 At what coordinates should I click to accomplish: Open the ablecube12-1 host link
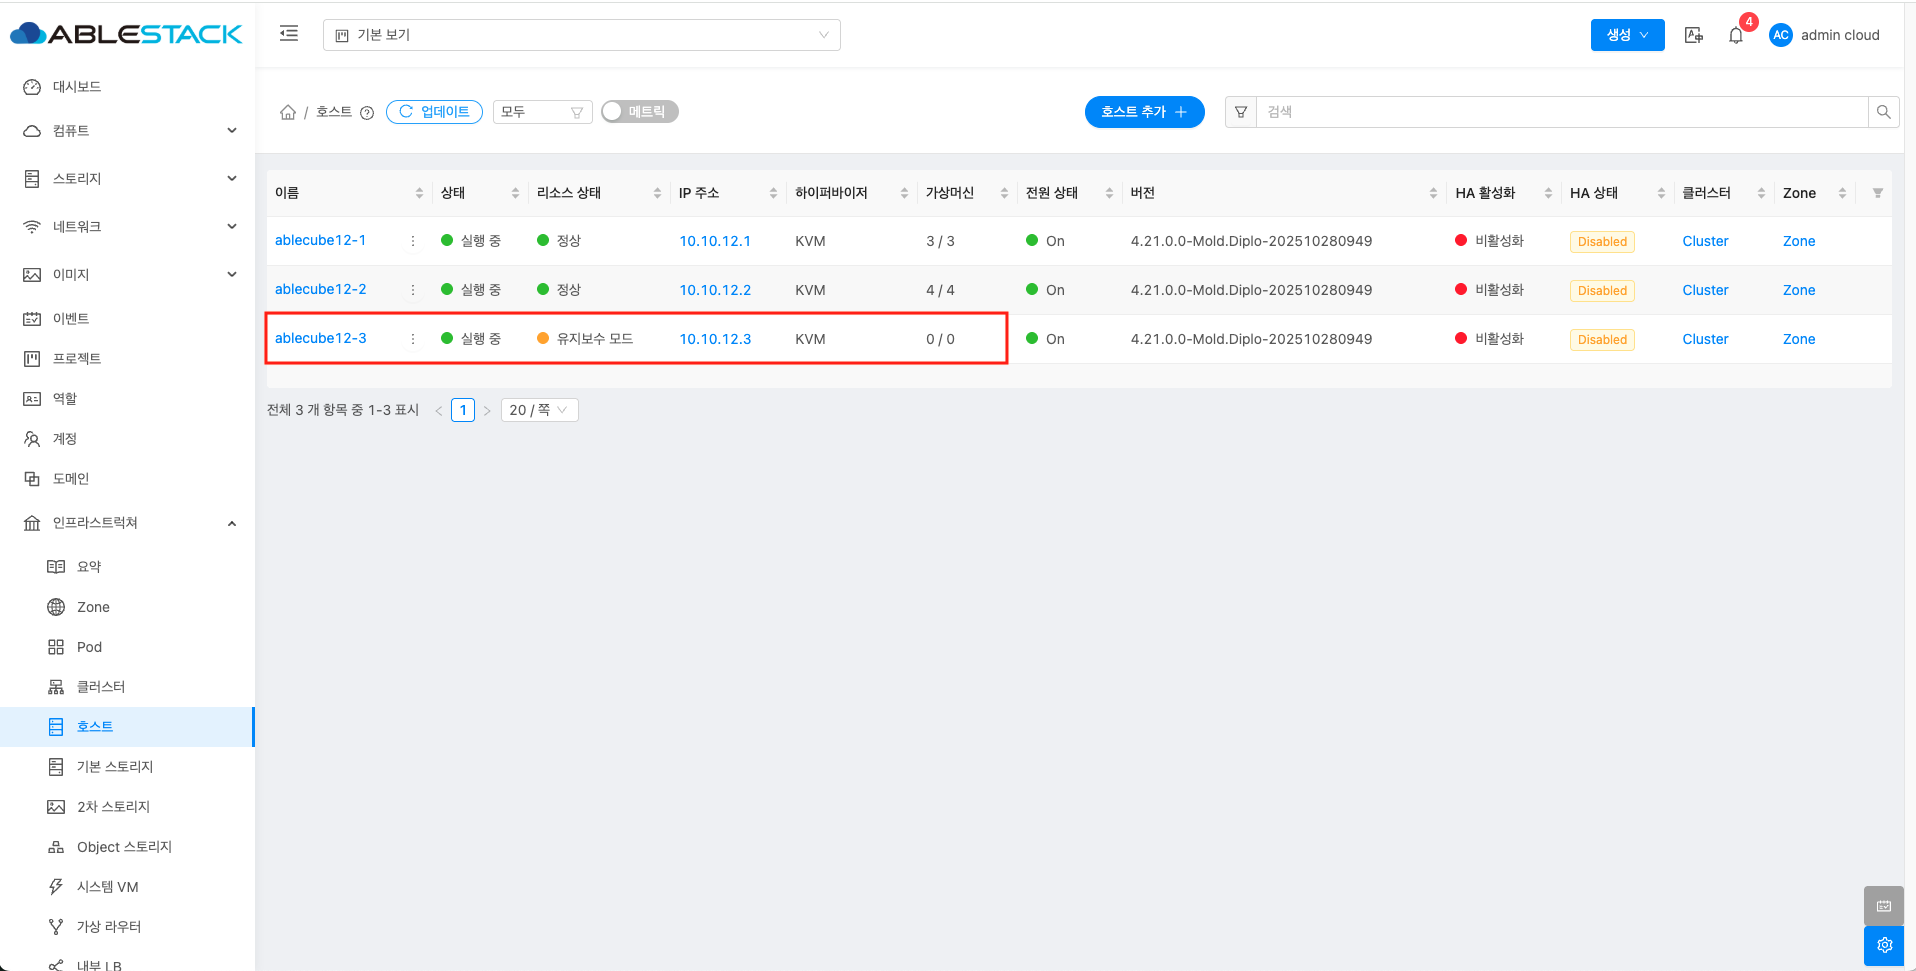pos(320,240)
